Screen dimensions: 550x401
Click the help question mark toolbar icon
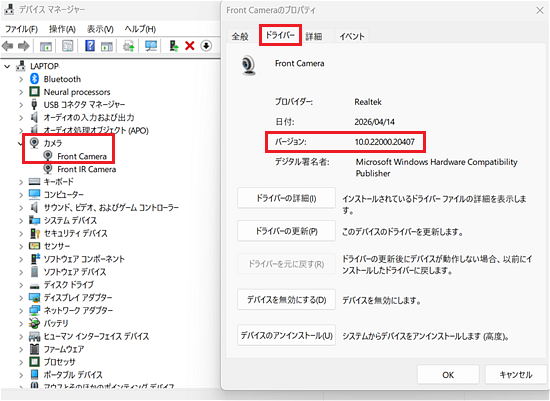tap(90, 46)
